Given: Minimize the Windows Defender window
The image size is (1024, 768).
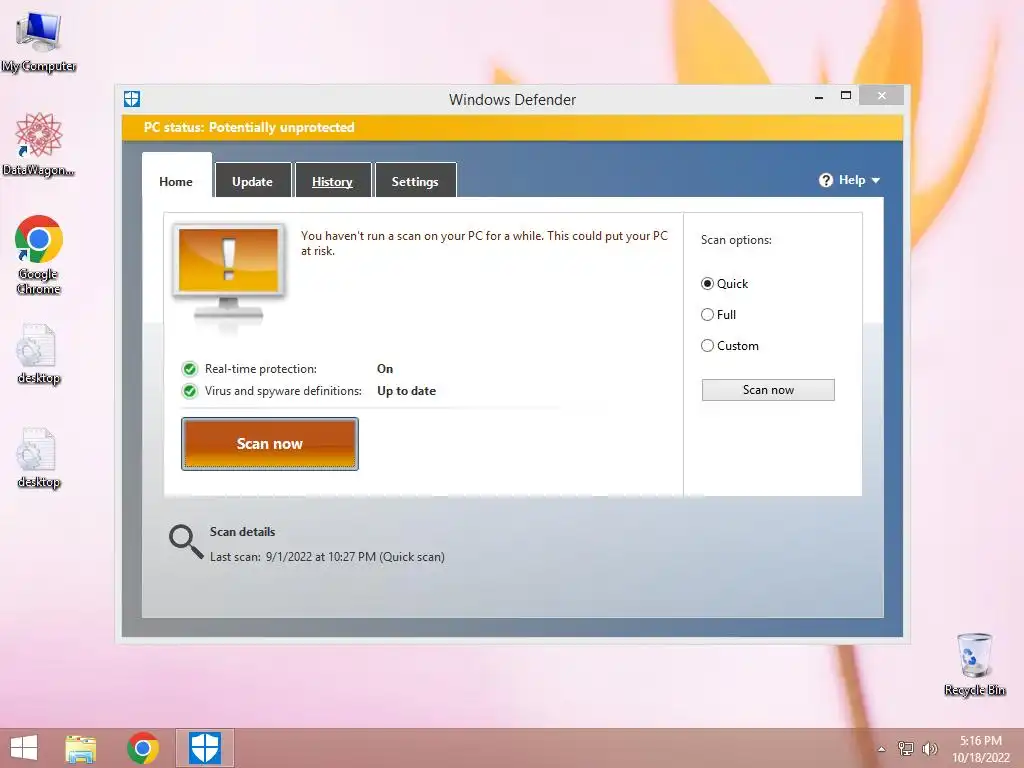Looking at the screenshot, I should point(819,97).
